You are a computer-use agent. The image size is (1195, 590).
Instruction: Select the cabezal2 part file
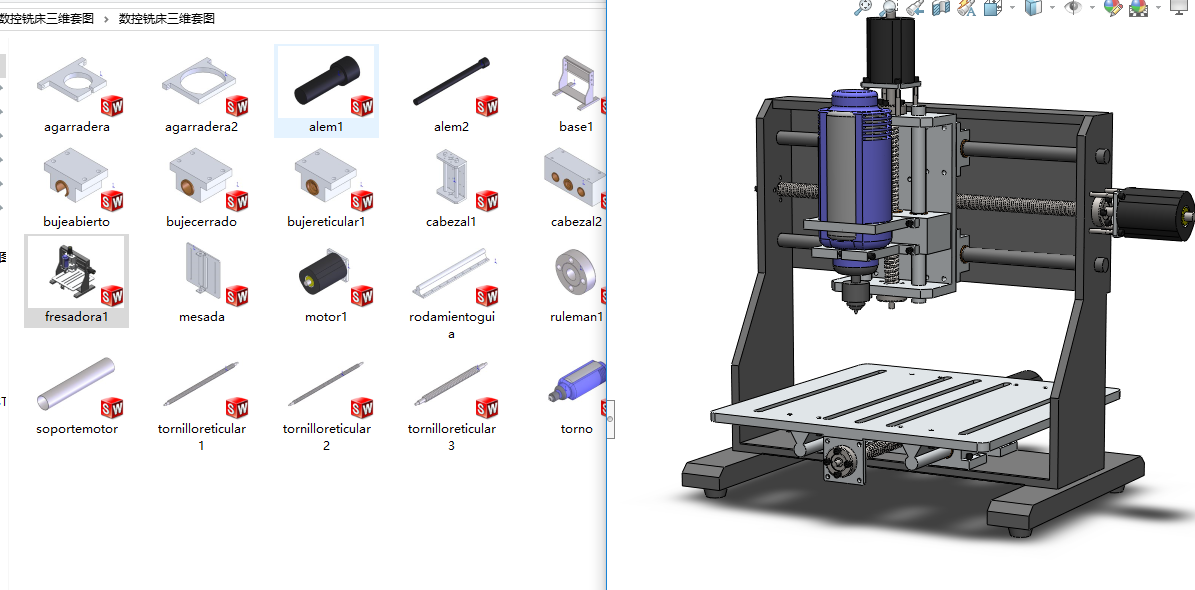[576, 187]
